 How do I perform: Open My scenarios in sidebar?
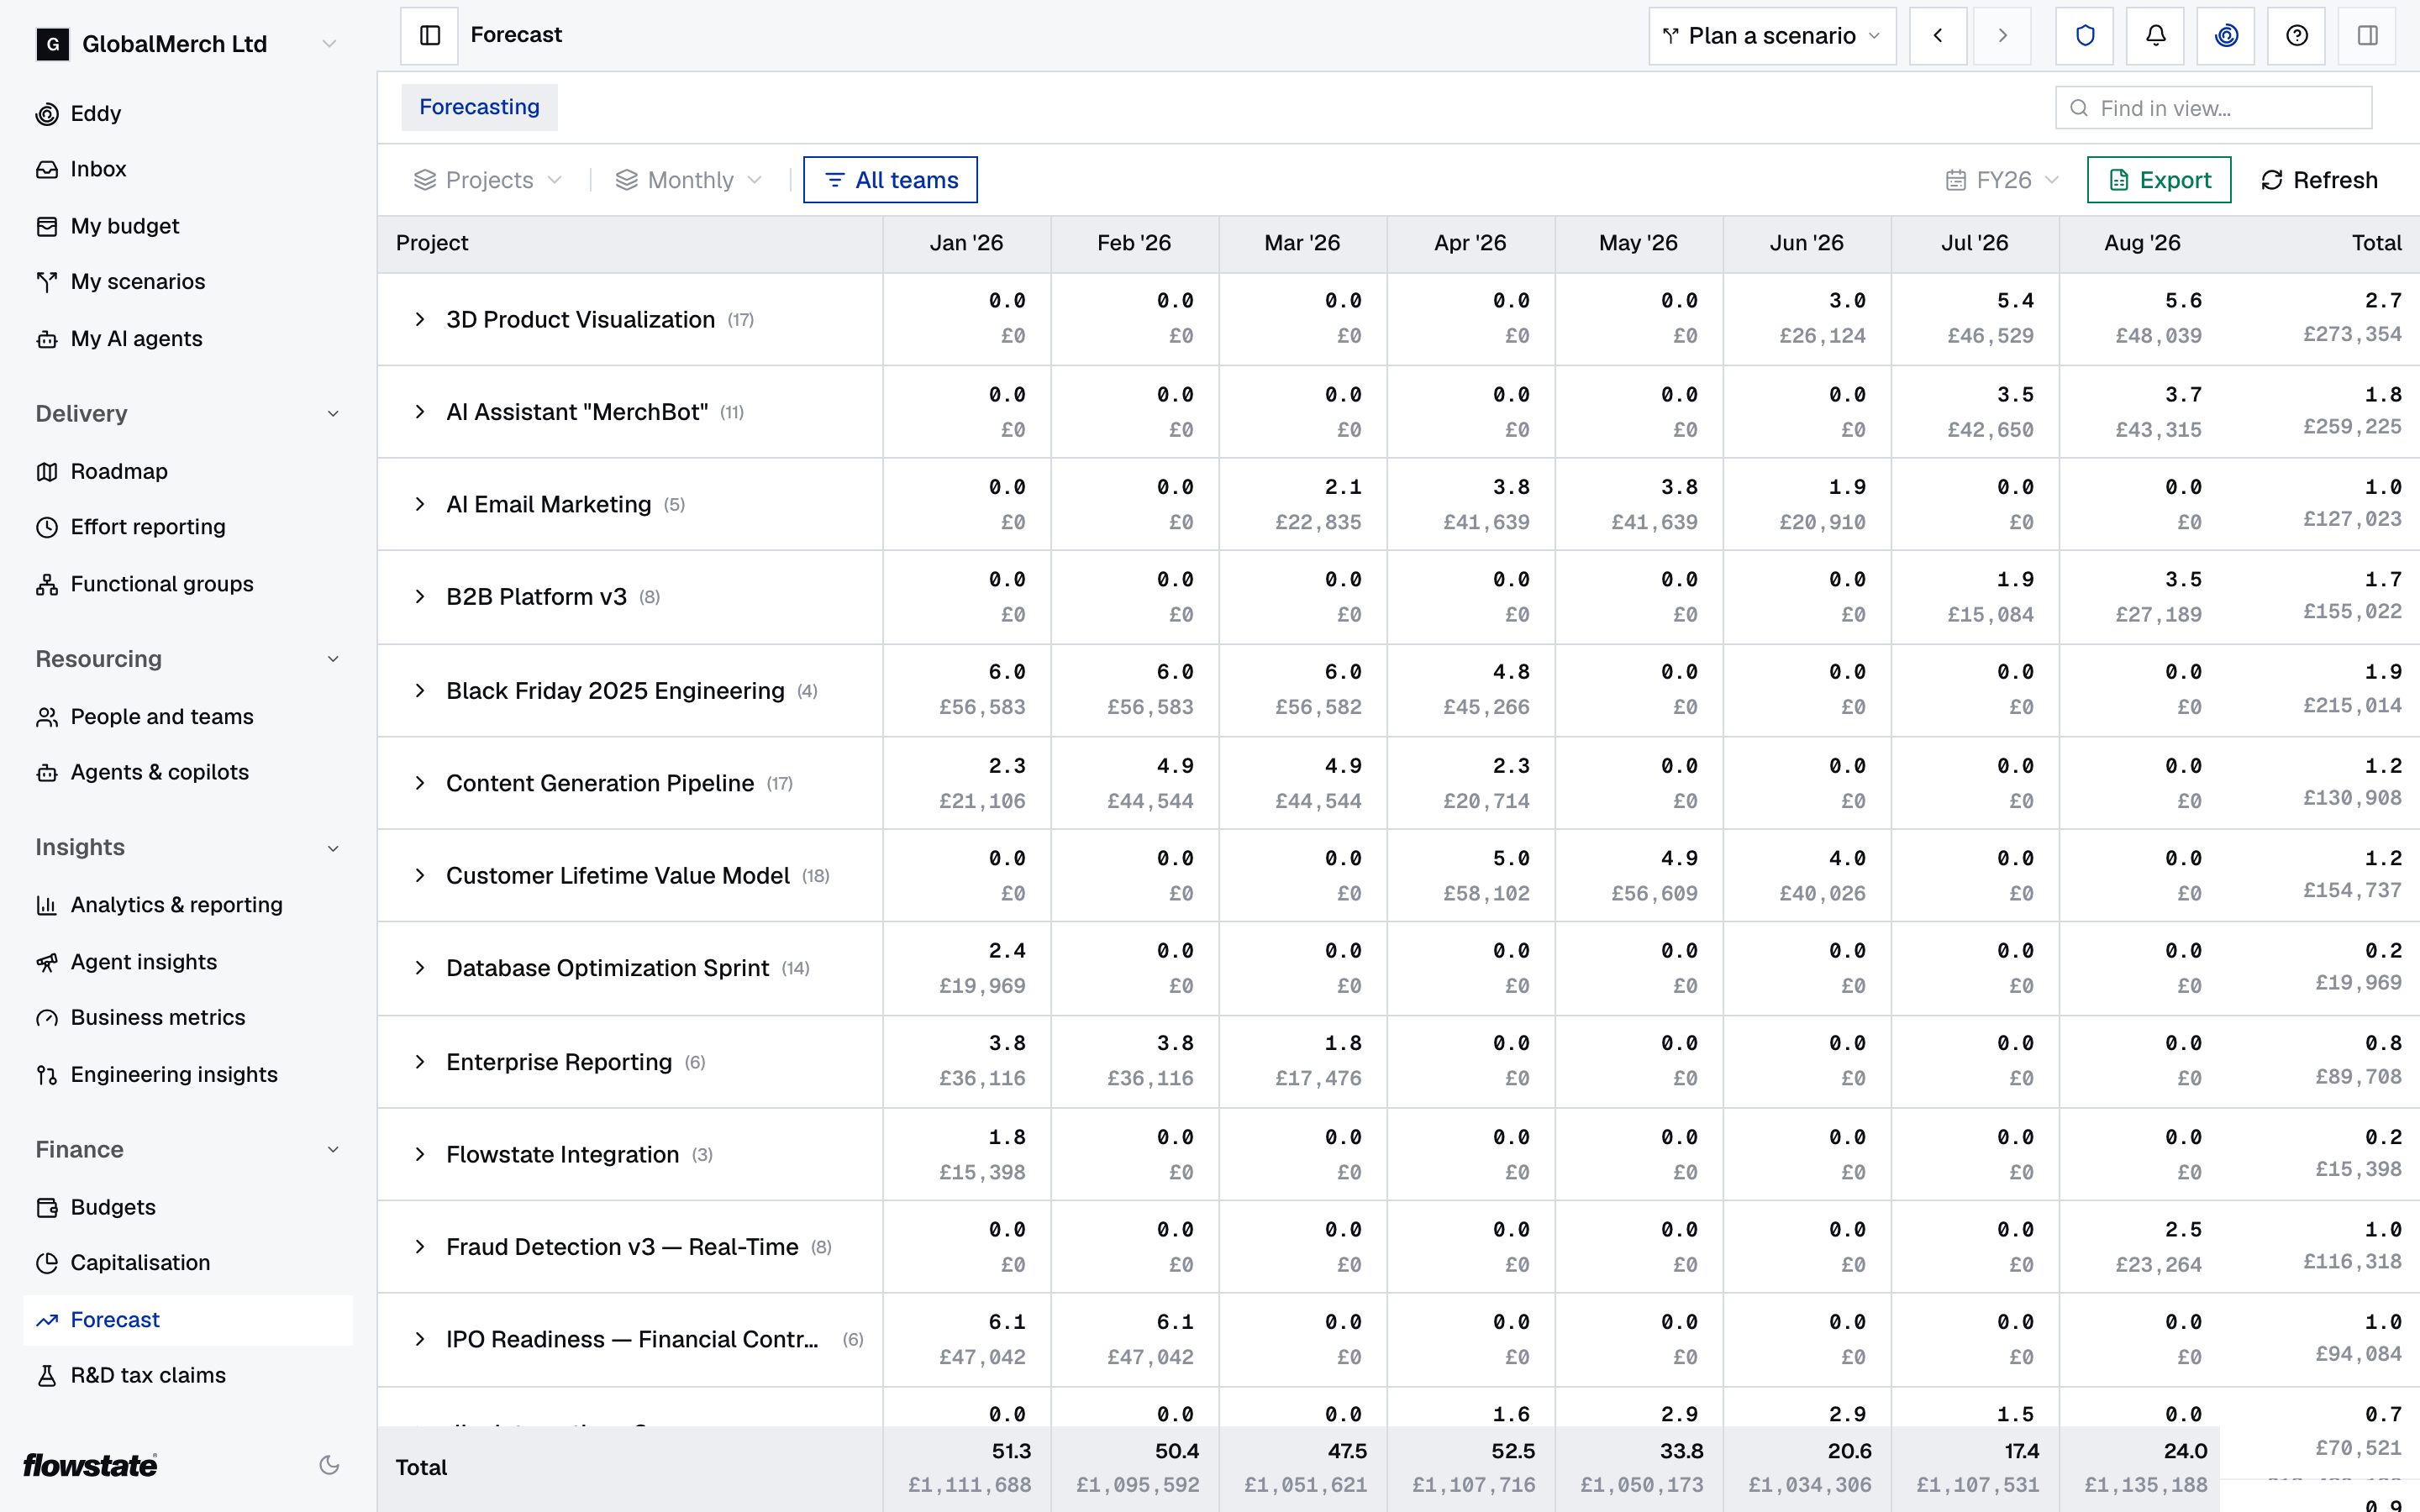pos(188,282)
